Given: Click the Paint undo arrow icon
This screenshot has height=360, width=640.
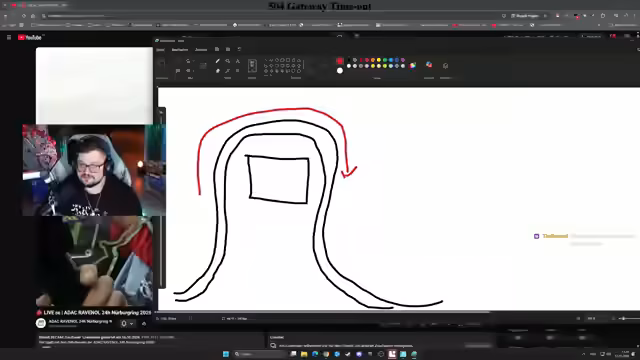Looking at the screenshot, I should (239, 49).
